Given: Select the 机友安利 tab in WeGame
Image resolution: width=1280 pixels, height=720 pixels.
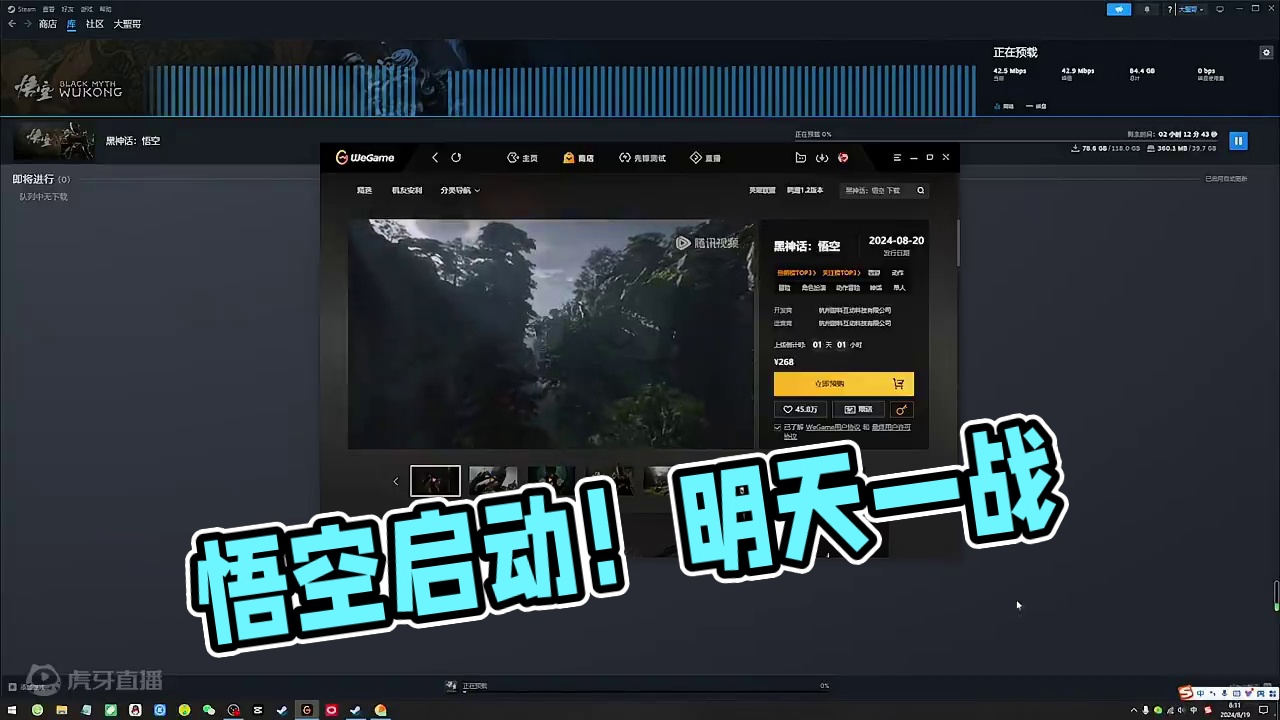Looking at the screenshot, I should pyautogui.click(x=406, y=190).
